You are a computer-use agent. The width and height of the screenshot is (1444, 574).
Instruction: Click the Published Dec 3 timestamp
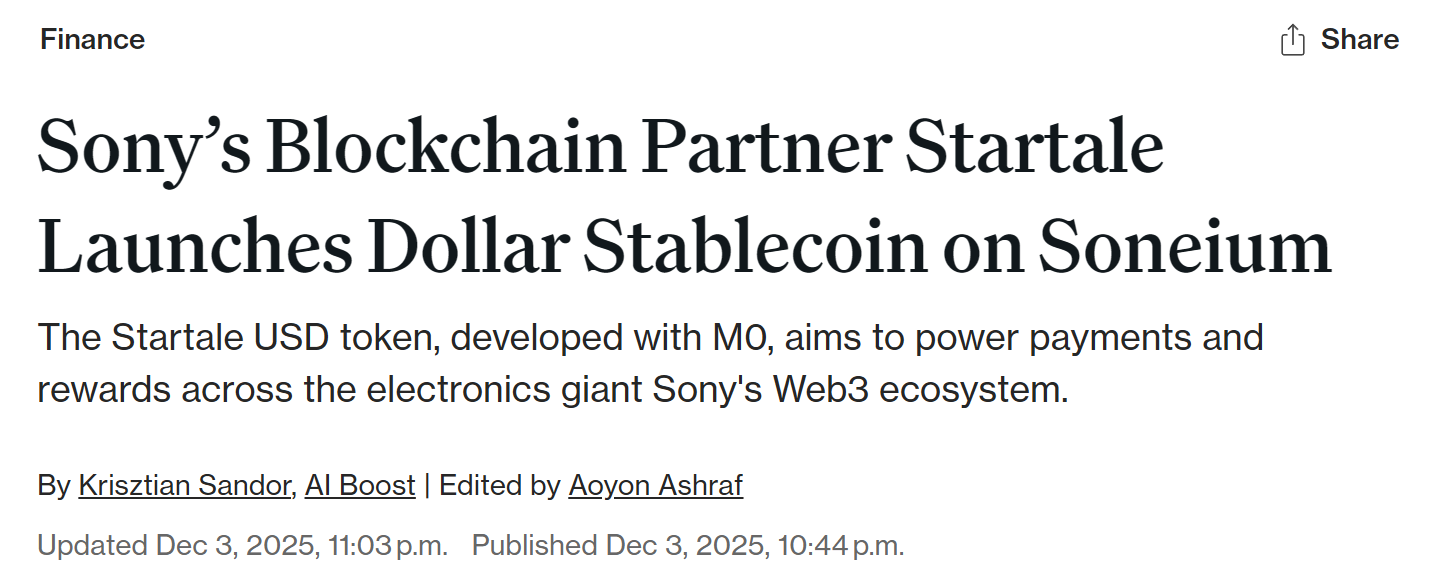click(688, 546)
